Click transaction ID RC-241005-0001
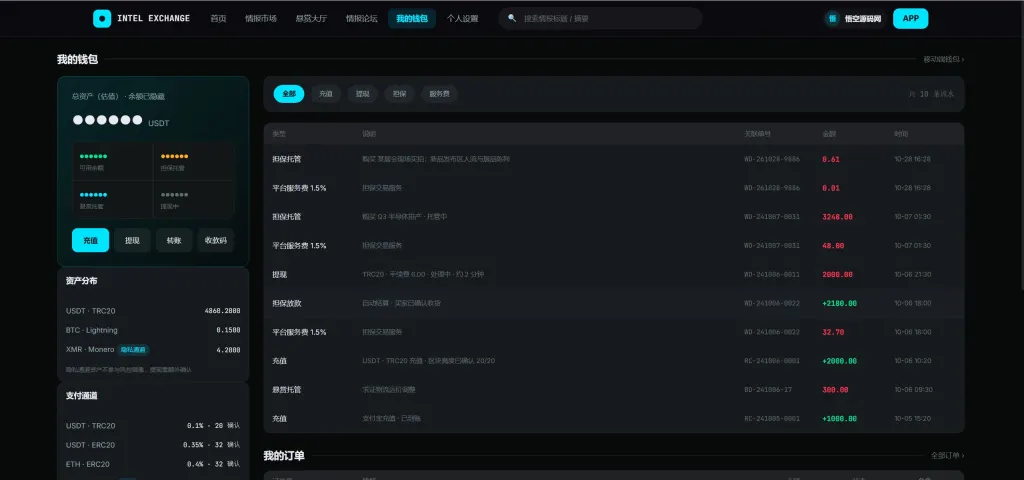The height and width of the screenshot is (480, 1024). coord(772,418)
